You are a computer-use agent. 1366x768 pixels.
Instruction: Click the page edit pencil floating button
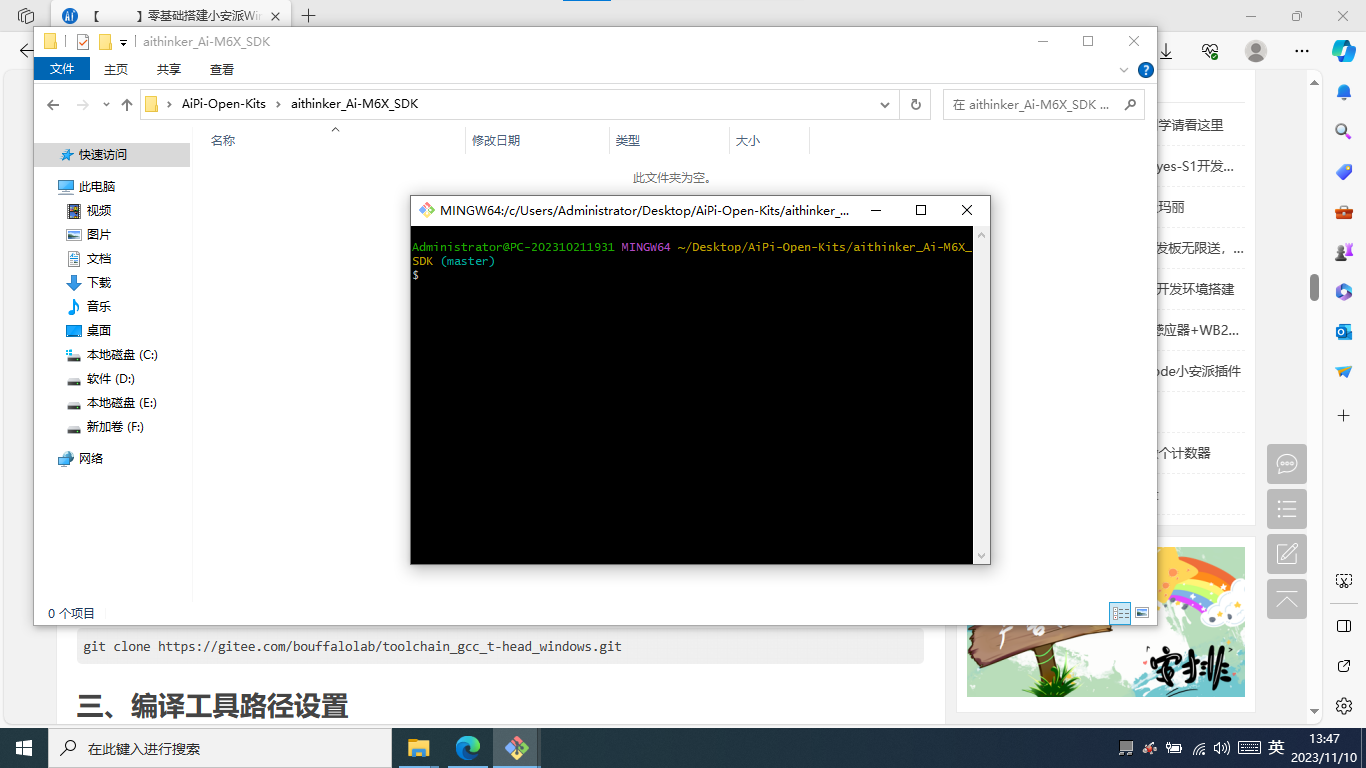point(1287,554)
